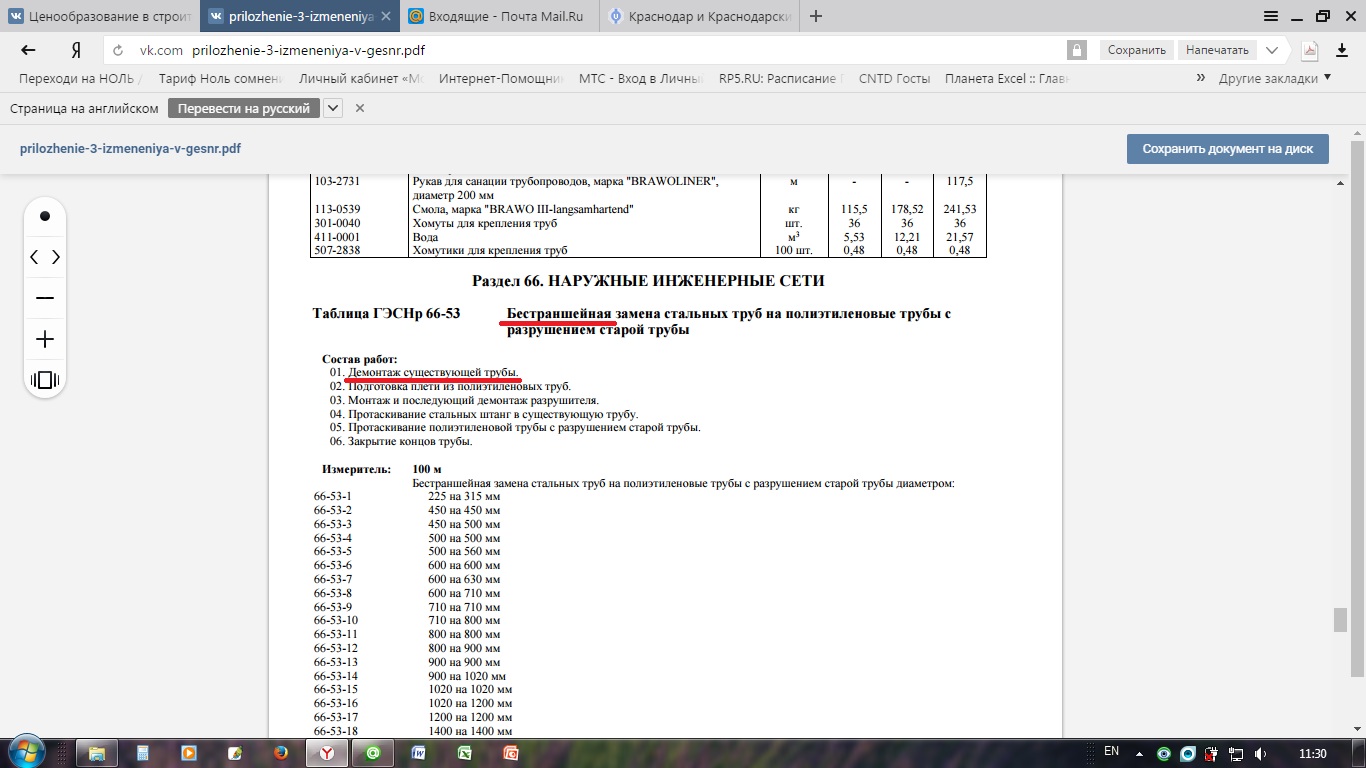
Task: Open the Yandex browser hamburger menu
Action: [1270, 16]
